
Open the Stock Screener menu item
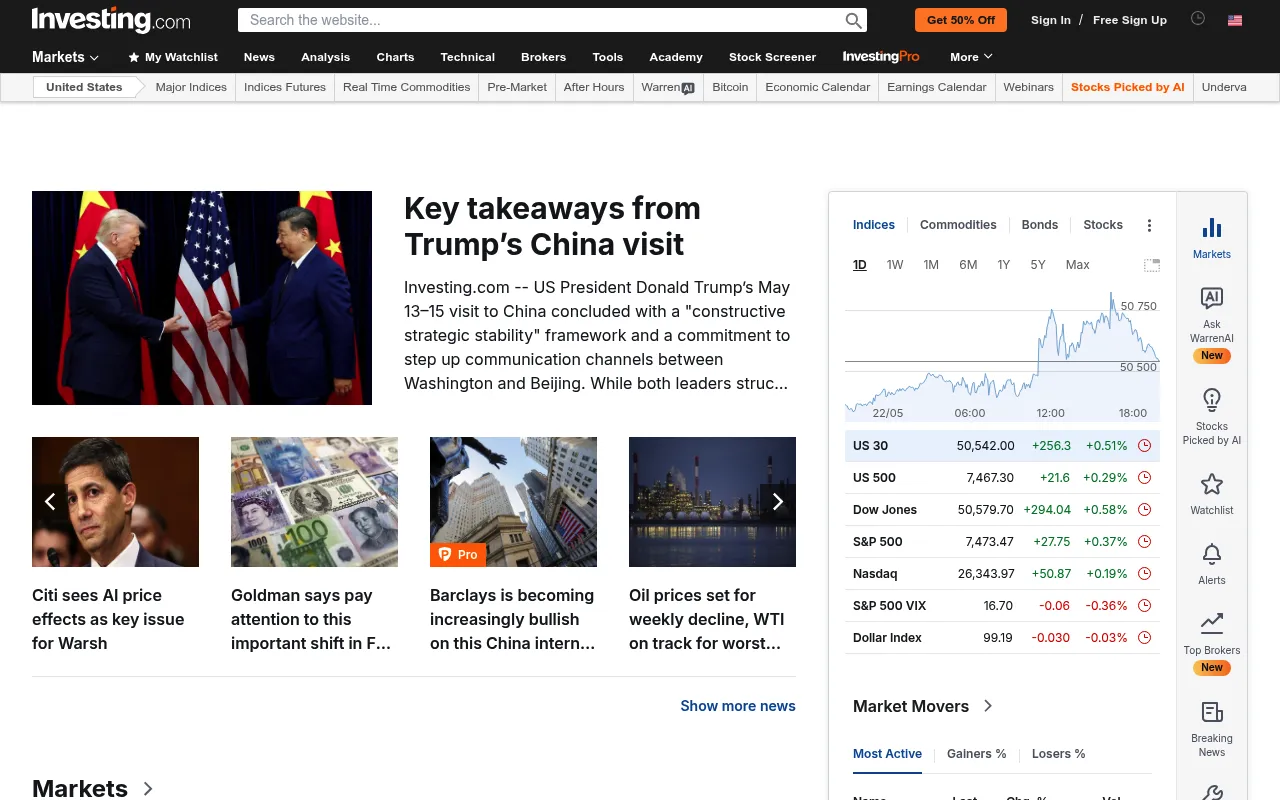pos(772,57)
